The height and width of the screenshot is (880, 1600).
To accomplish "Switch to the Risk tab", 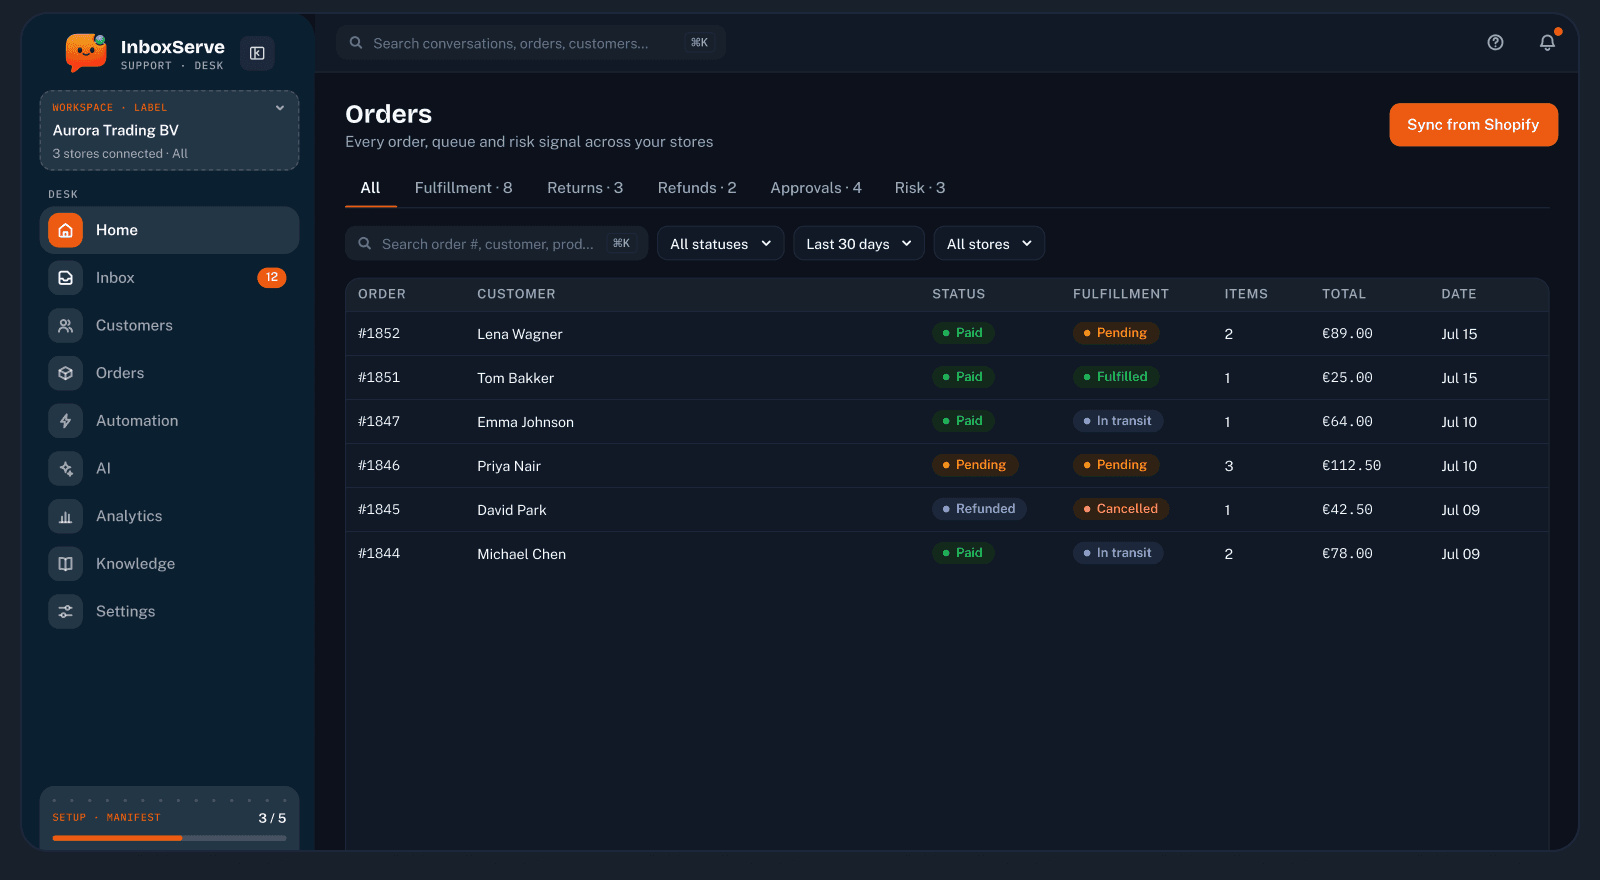I will tap(920, 188).
